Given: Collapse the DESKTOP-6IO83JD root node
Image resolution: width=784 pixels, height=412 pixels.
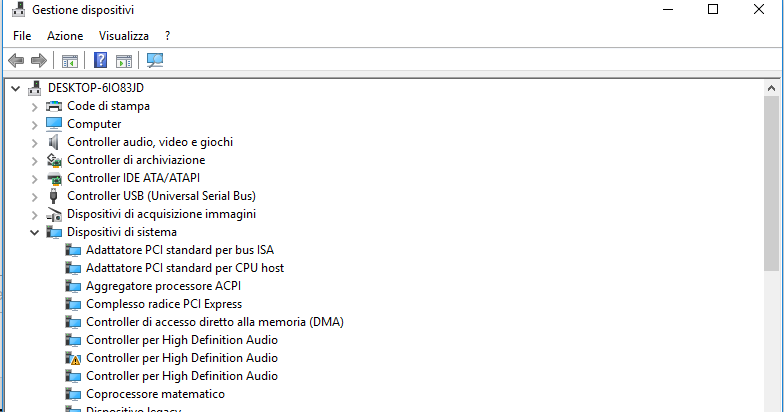Looking at the screenshot, I should click(15, 88).
